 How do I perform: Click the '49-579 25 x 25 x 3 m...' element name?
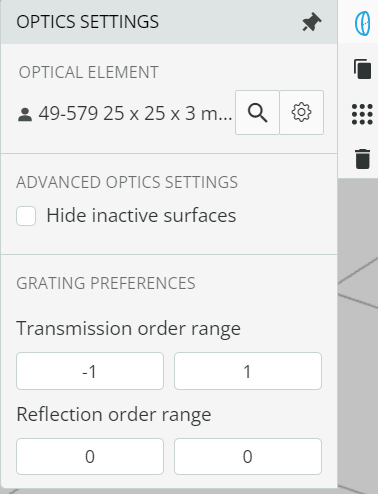(x=135, y=113)
